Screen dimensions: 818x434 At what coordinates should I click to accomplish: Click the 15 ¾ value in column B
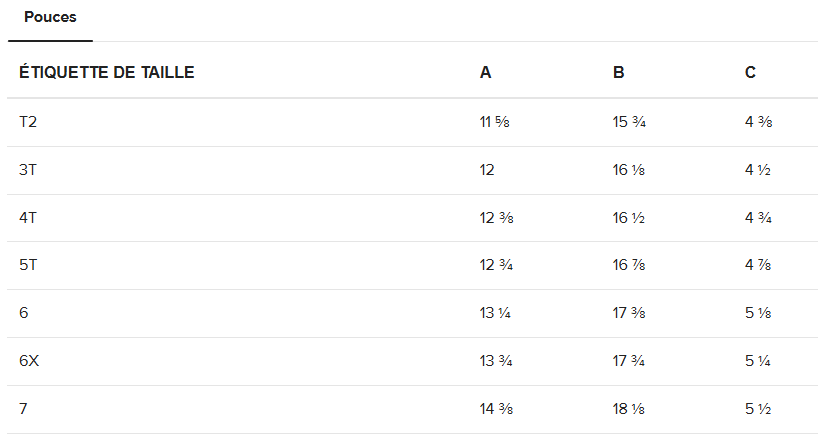(629, 122)
